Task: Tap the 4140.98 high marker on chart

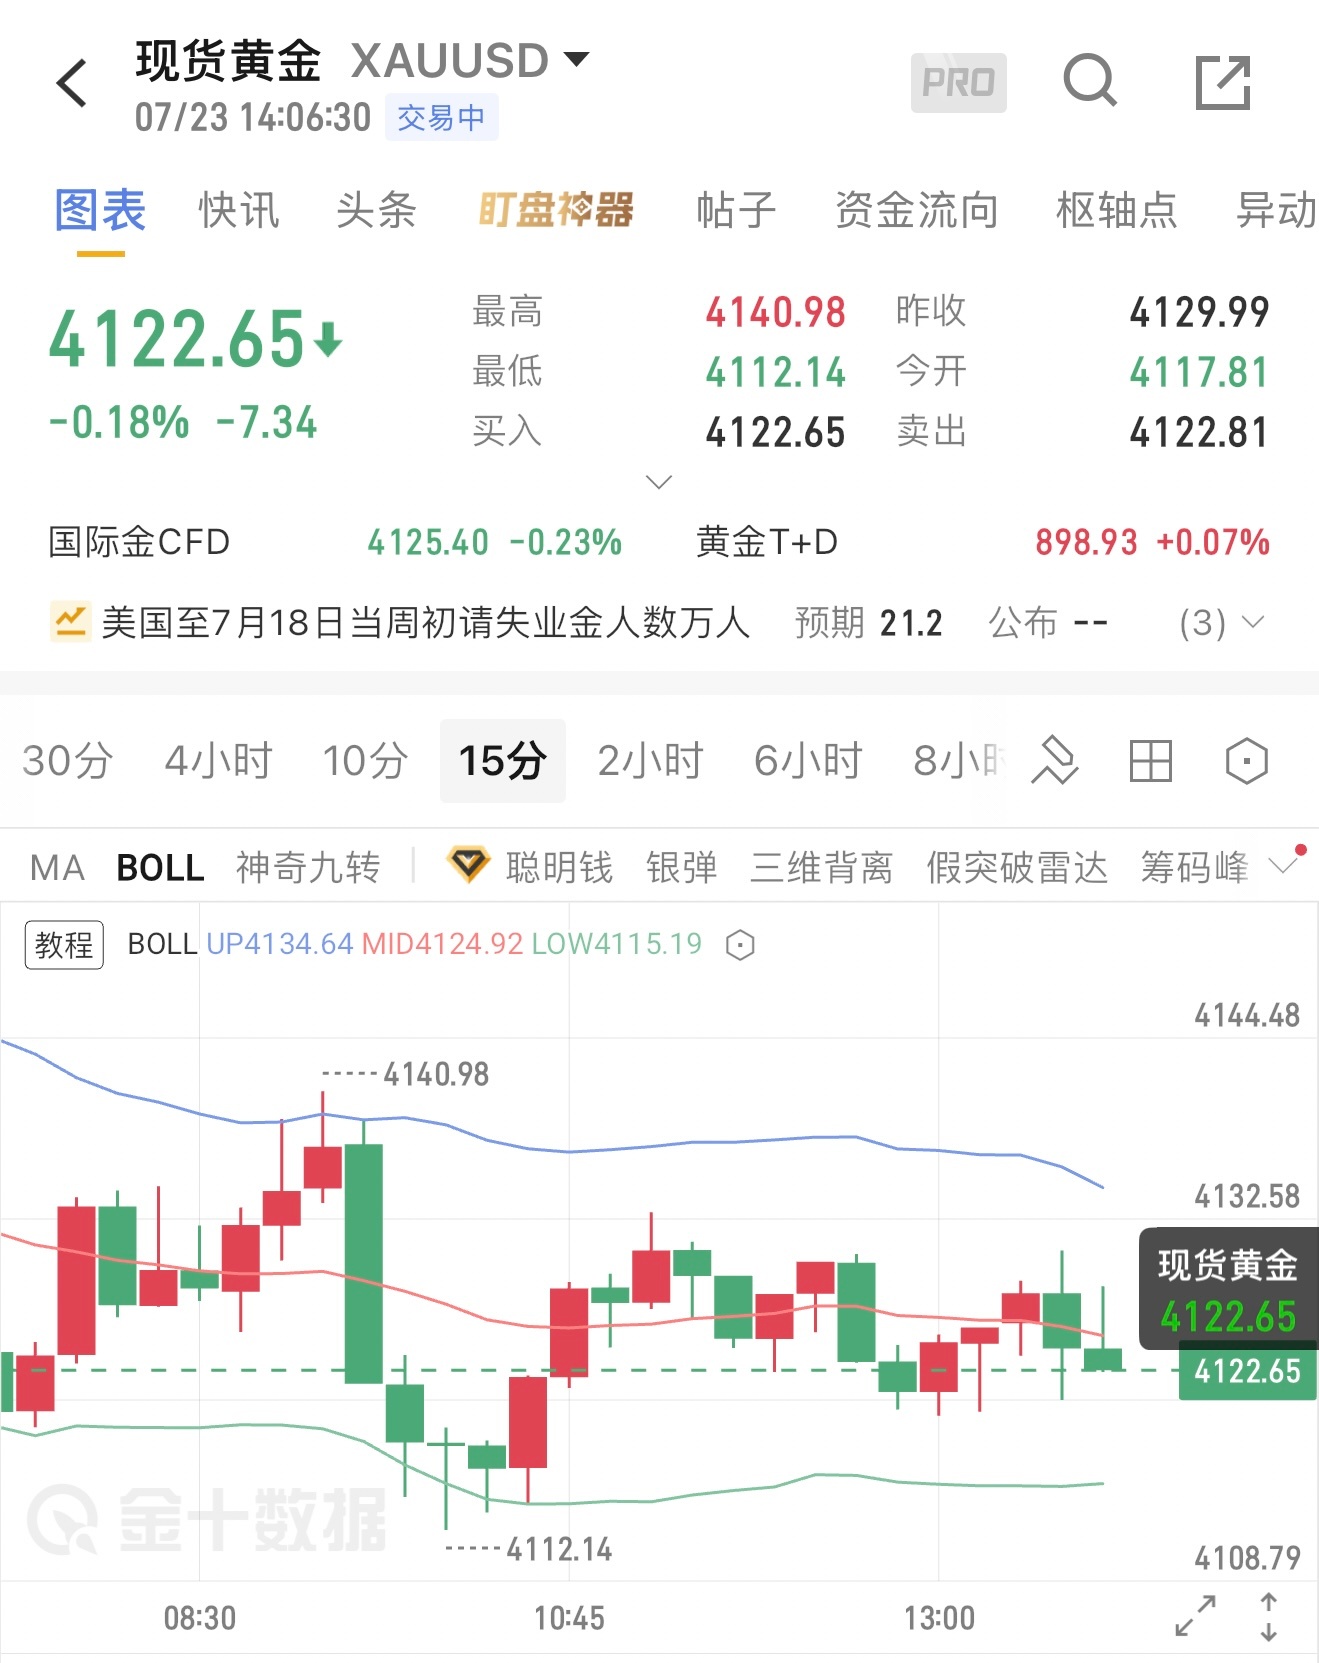Action: point(436,1074)
